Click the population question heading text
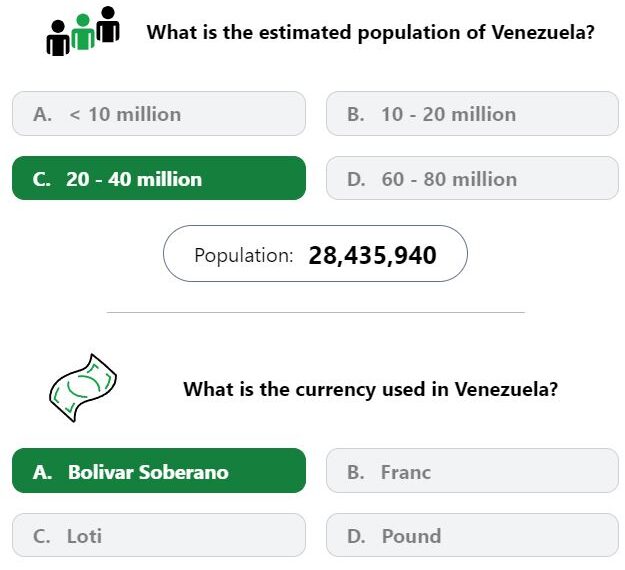This screenshot has width=625, height=570. (371, 32)
